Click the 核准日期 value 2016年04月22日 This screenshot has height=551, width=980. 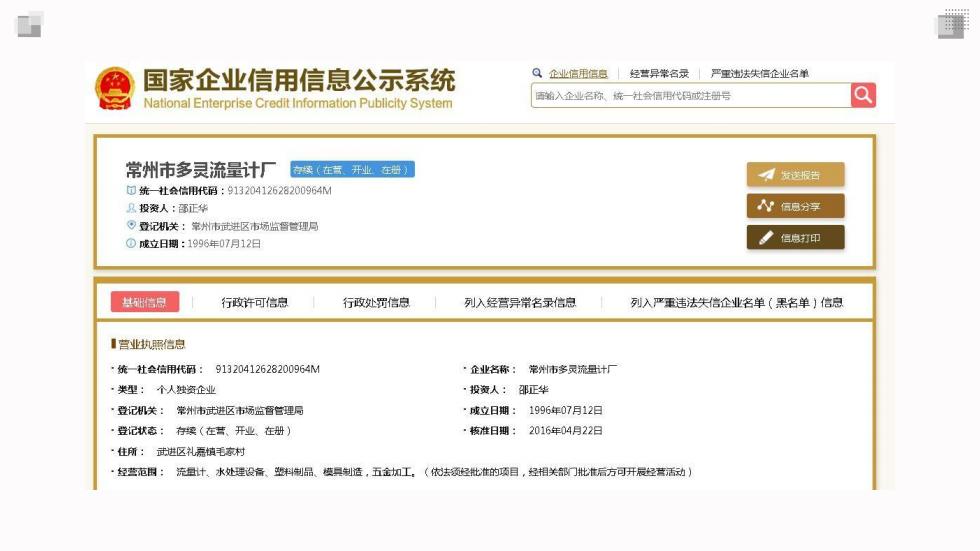566,430
